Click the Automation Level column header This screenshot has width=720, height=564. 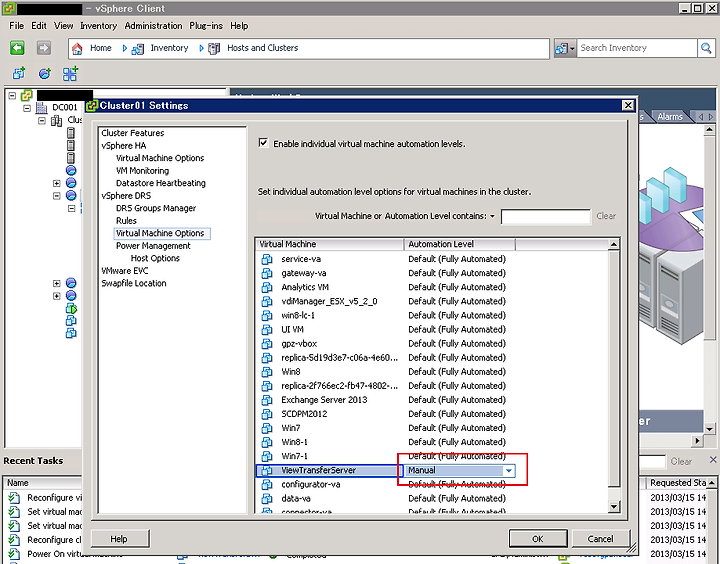pos(460,244)
